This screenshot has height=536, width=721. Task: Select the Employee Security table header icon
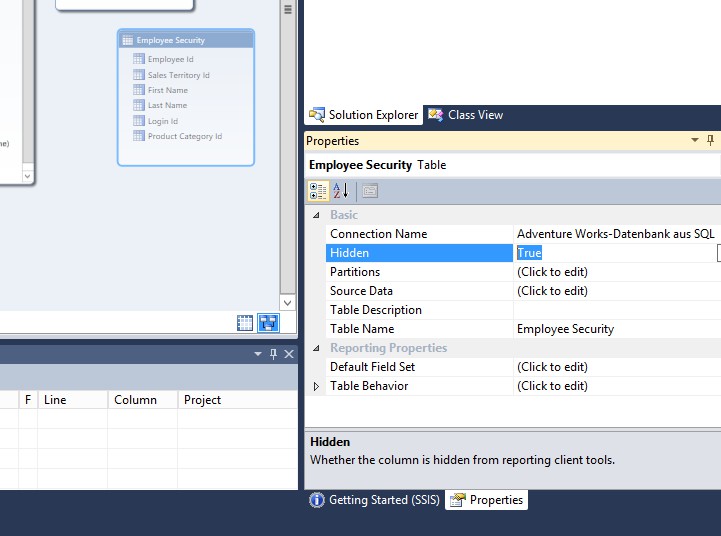(x=127, y=40)
